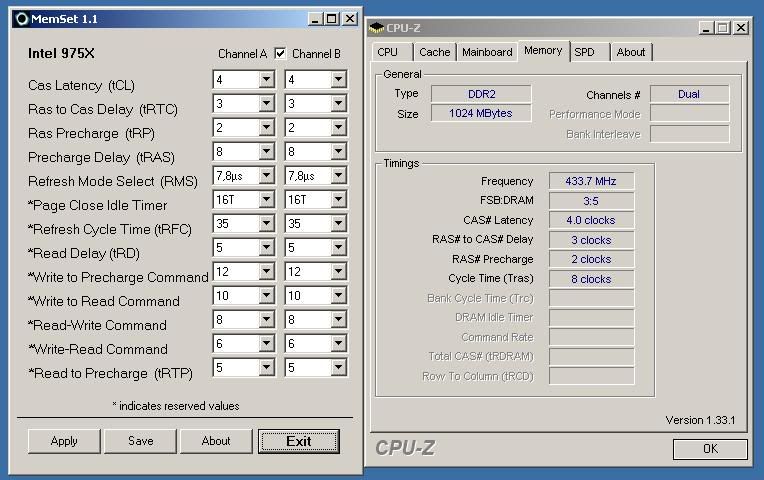Click the Cycle Time (Tras) value 8 clocks
This screenshot has width=764, height=480.
point(592,279)
